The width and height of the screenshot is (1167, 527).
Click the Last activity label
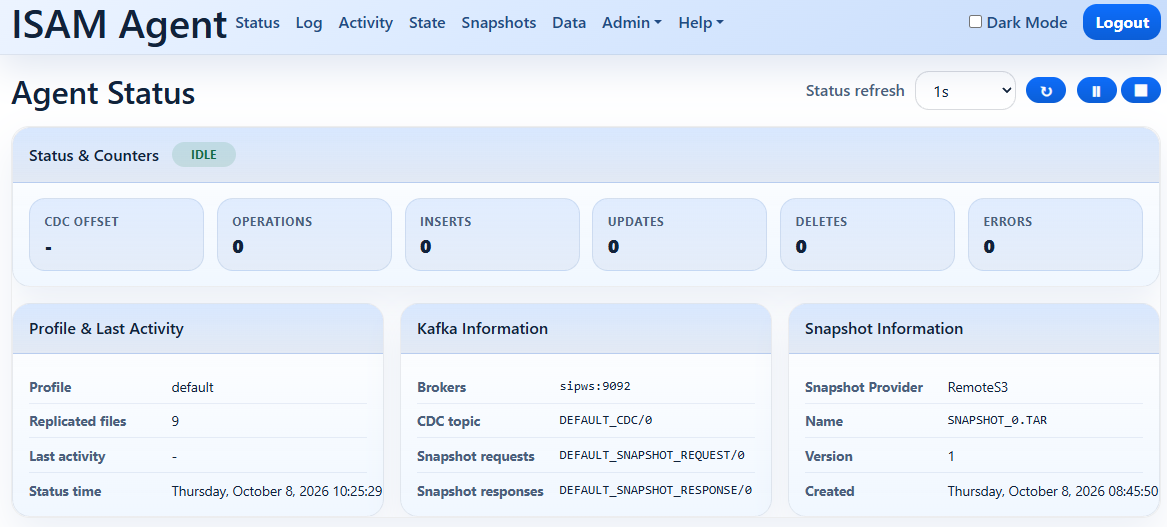coord(67,456)
